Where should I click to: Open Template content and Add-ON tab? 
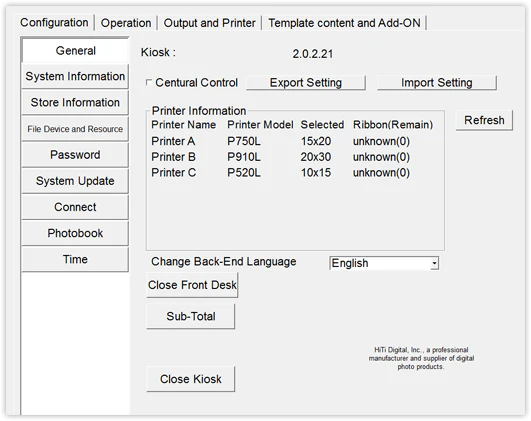point(344,23)
